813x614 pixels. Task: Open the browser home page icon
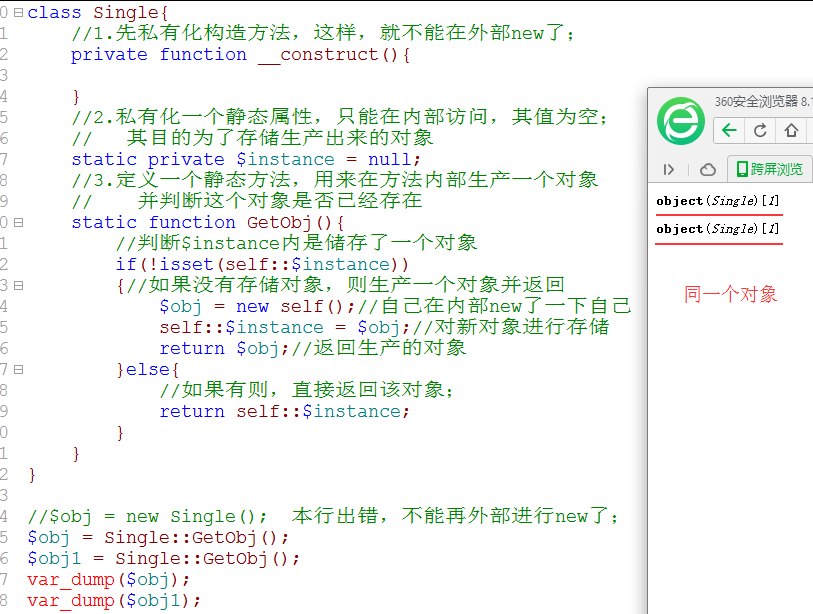[x=791, y=130]
